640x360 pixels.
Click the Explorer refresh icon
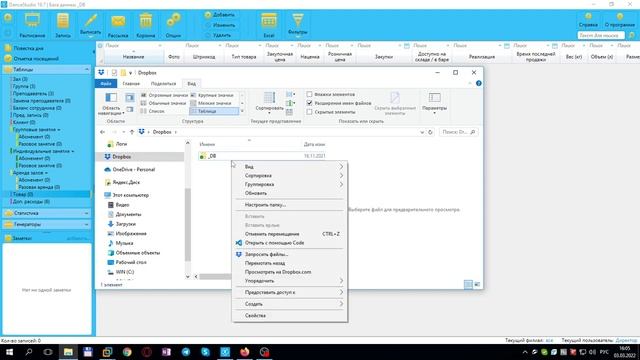pos(430,132)
